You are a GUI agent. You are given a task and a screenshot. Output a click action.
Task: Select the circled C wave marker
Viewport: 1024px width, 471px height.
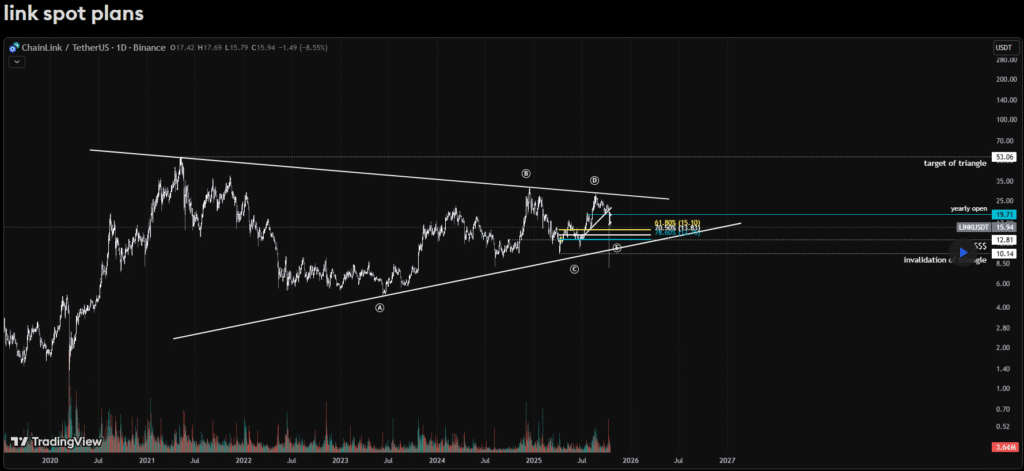[575, 269]
